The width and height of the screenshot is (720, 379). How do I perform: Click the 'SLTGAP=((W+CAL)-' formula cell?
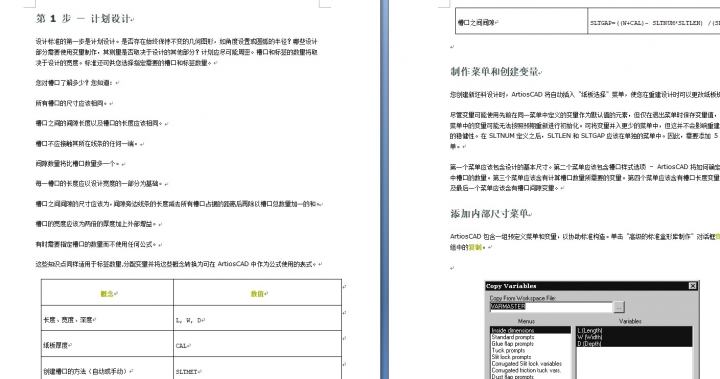654,22
